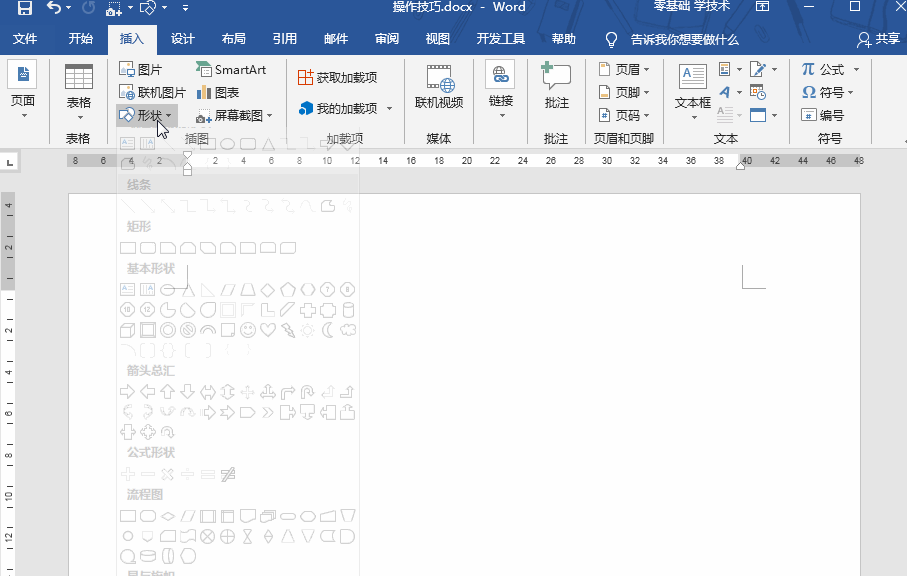
Task: Click the Object icon in Text group
Action: click(x=758, y=115)
